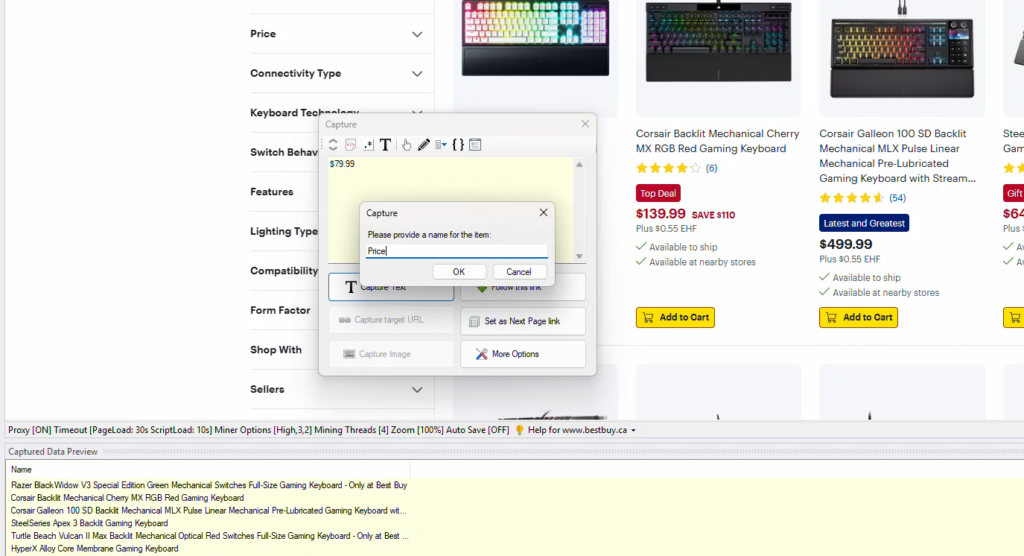Click the Capture Text button
This screenshot has width=1024, height=556.
tap(391, 287)
